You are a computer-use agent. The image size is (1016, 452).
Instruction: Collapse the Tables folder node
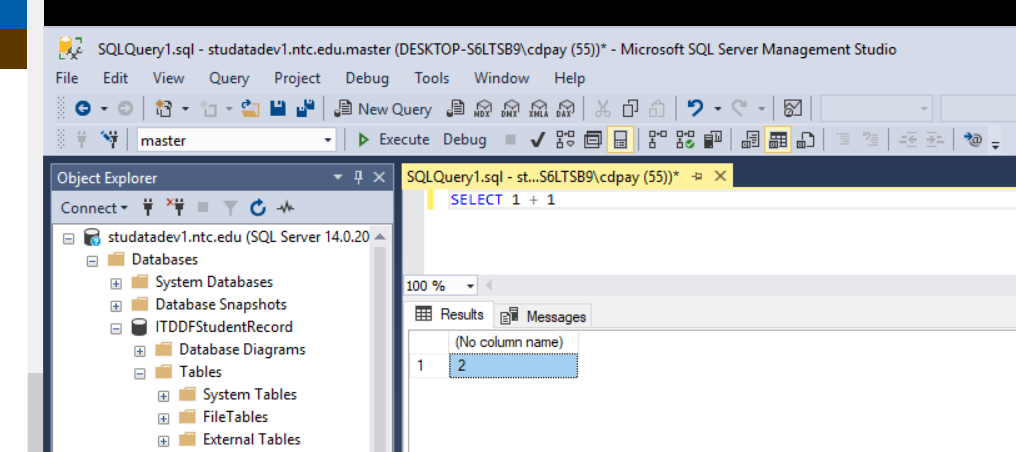tap(139, 373)
